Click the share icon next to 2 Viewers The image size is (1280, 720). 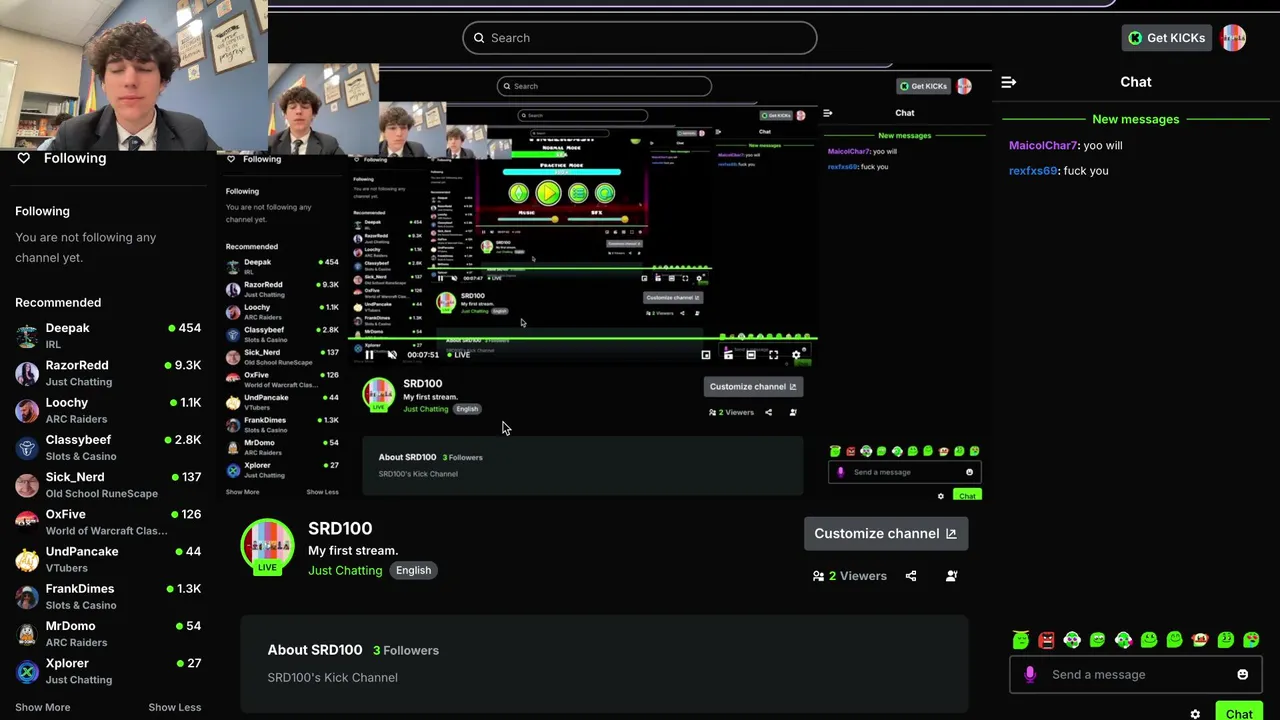[911, 576]
